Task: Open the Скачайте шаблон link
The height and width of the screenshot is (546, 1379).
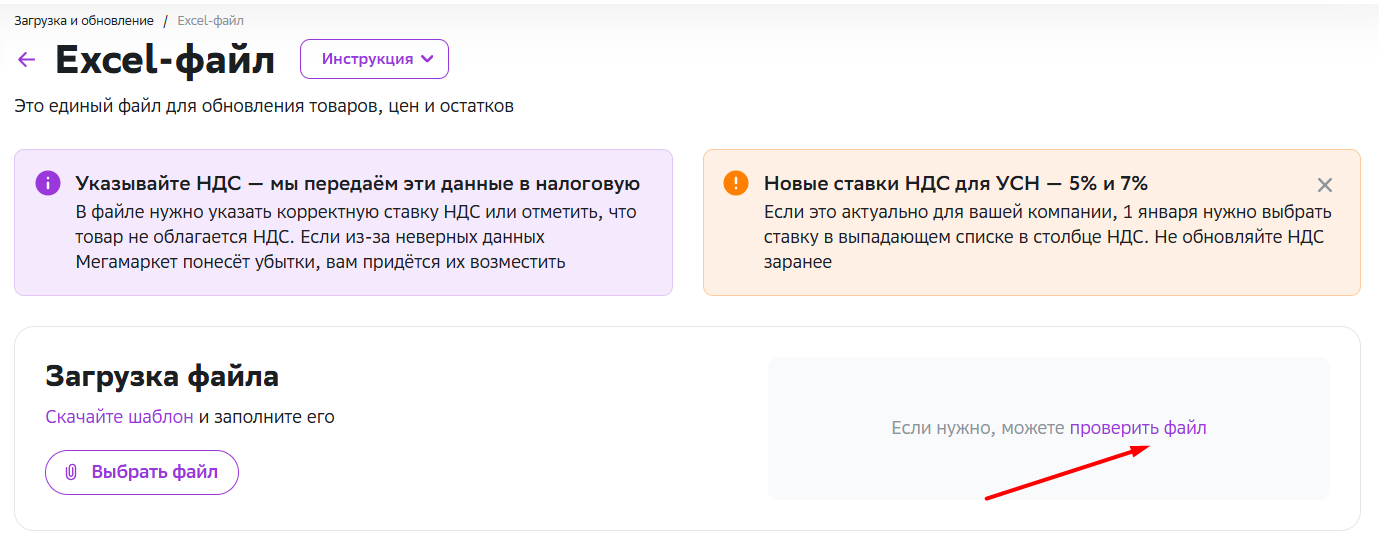Action: (119, 417)
